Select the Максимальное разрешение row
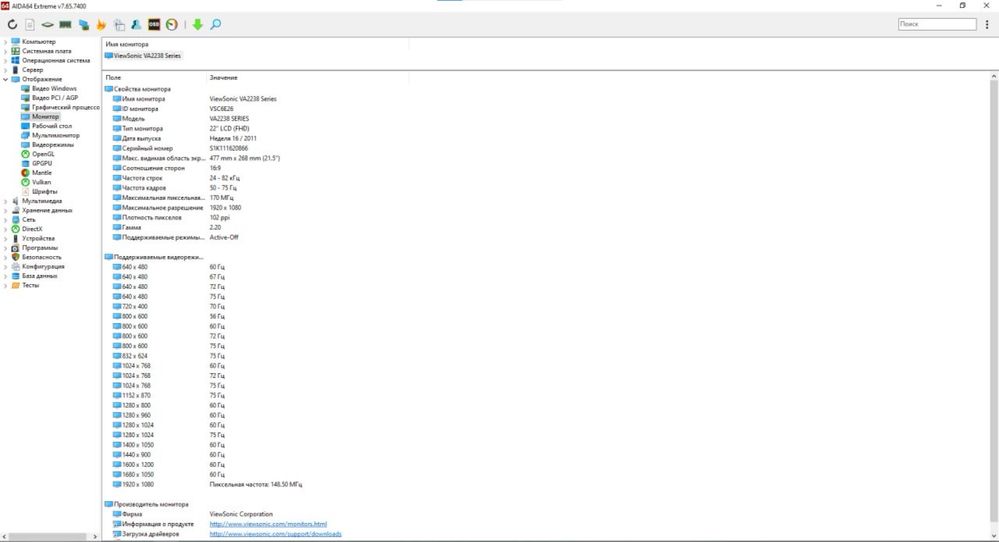The image size is (999, 542). pyautogui.click(x=177, y=208)
